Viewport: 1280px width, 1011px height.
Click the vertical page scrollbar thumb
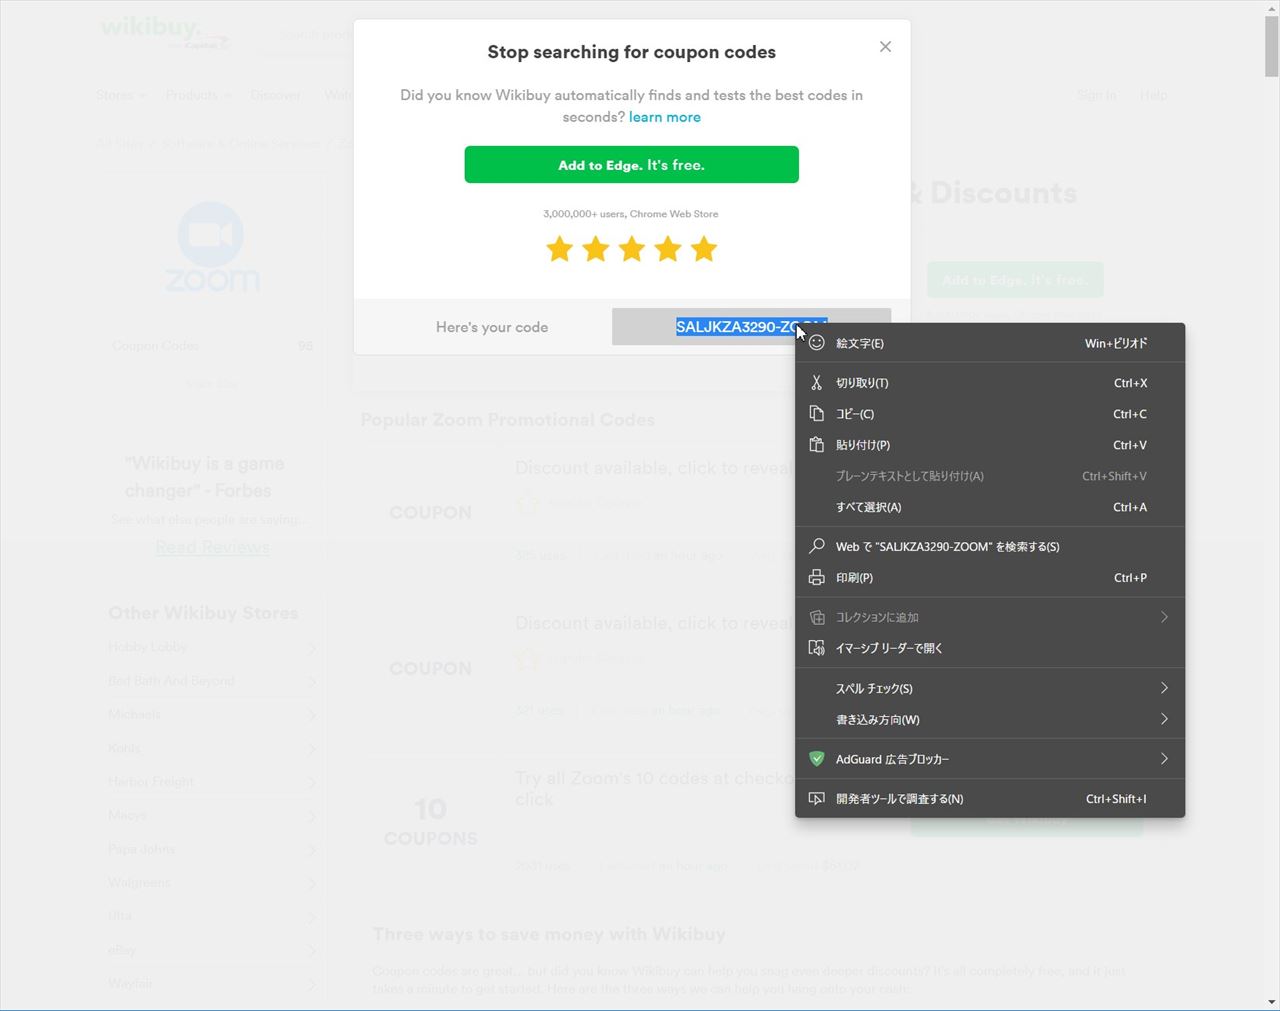coord(1271,46)
